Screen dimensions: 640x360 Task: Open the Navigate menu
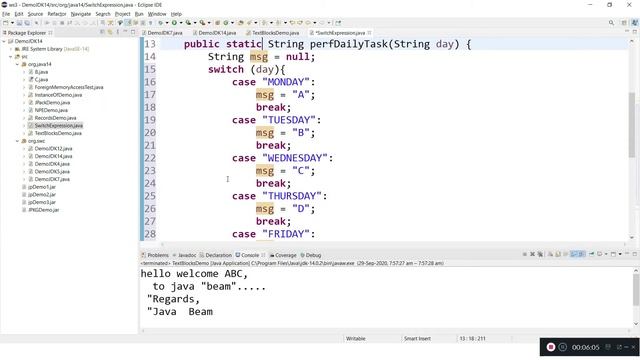[81, 14]
